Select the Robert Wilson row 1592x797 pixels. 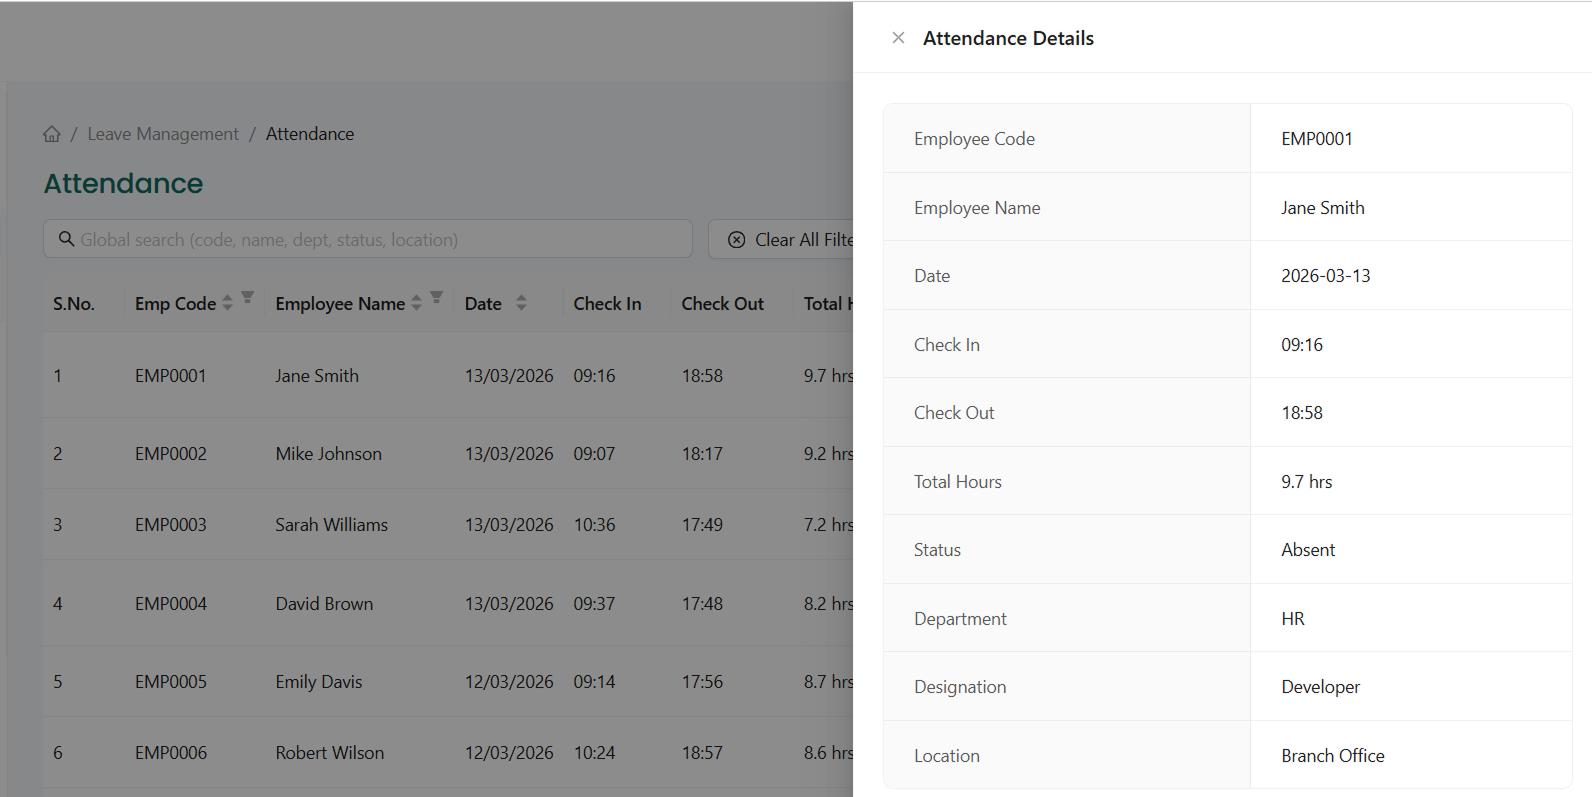[x=329, y=753]
